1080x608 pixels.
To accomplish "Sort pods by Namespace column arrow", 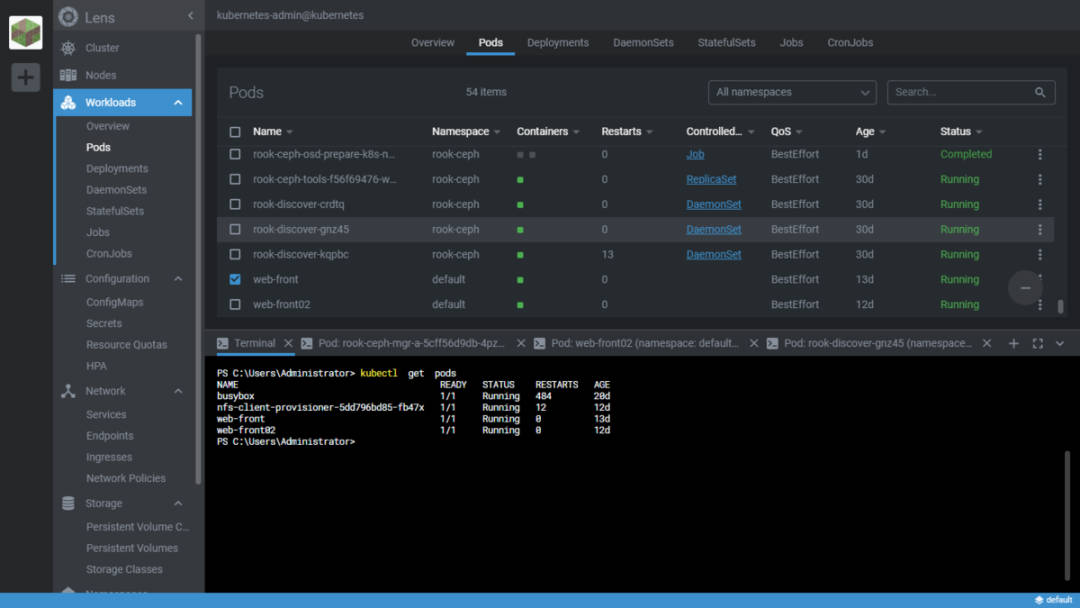I will (497, 132).
